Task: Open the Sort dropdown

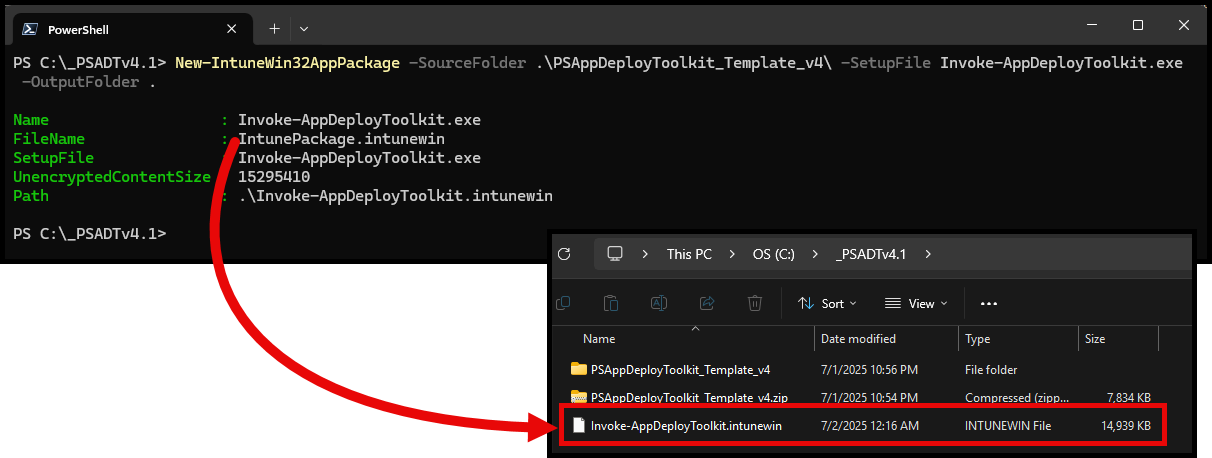Action: pyautogui.click(x=827, y=303)
